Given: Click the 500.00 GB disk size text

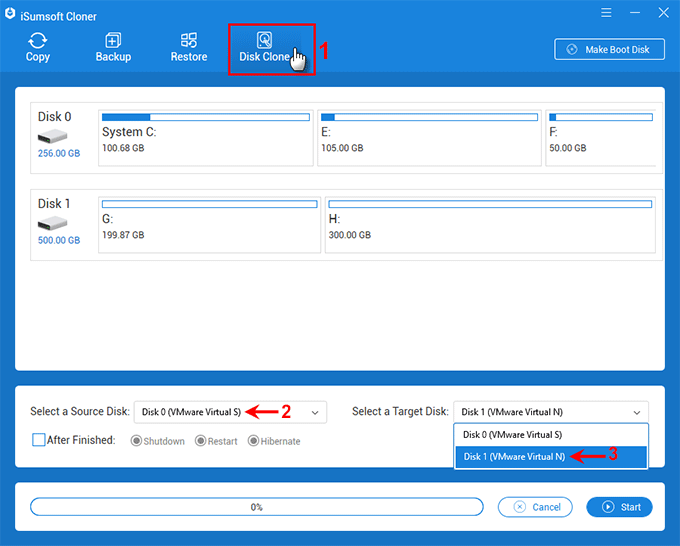Looking at the screenshot, I should [x=59, y=240].
